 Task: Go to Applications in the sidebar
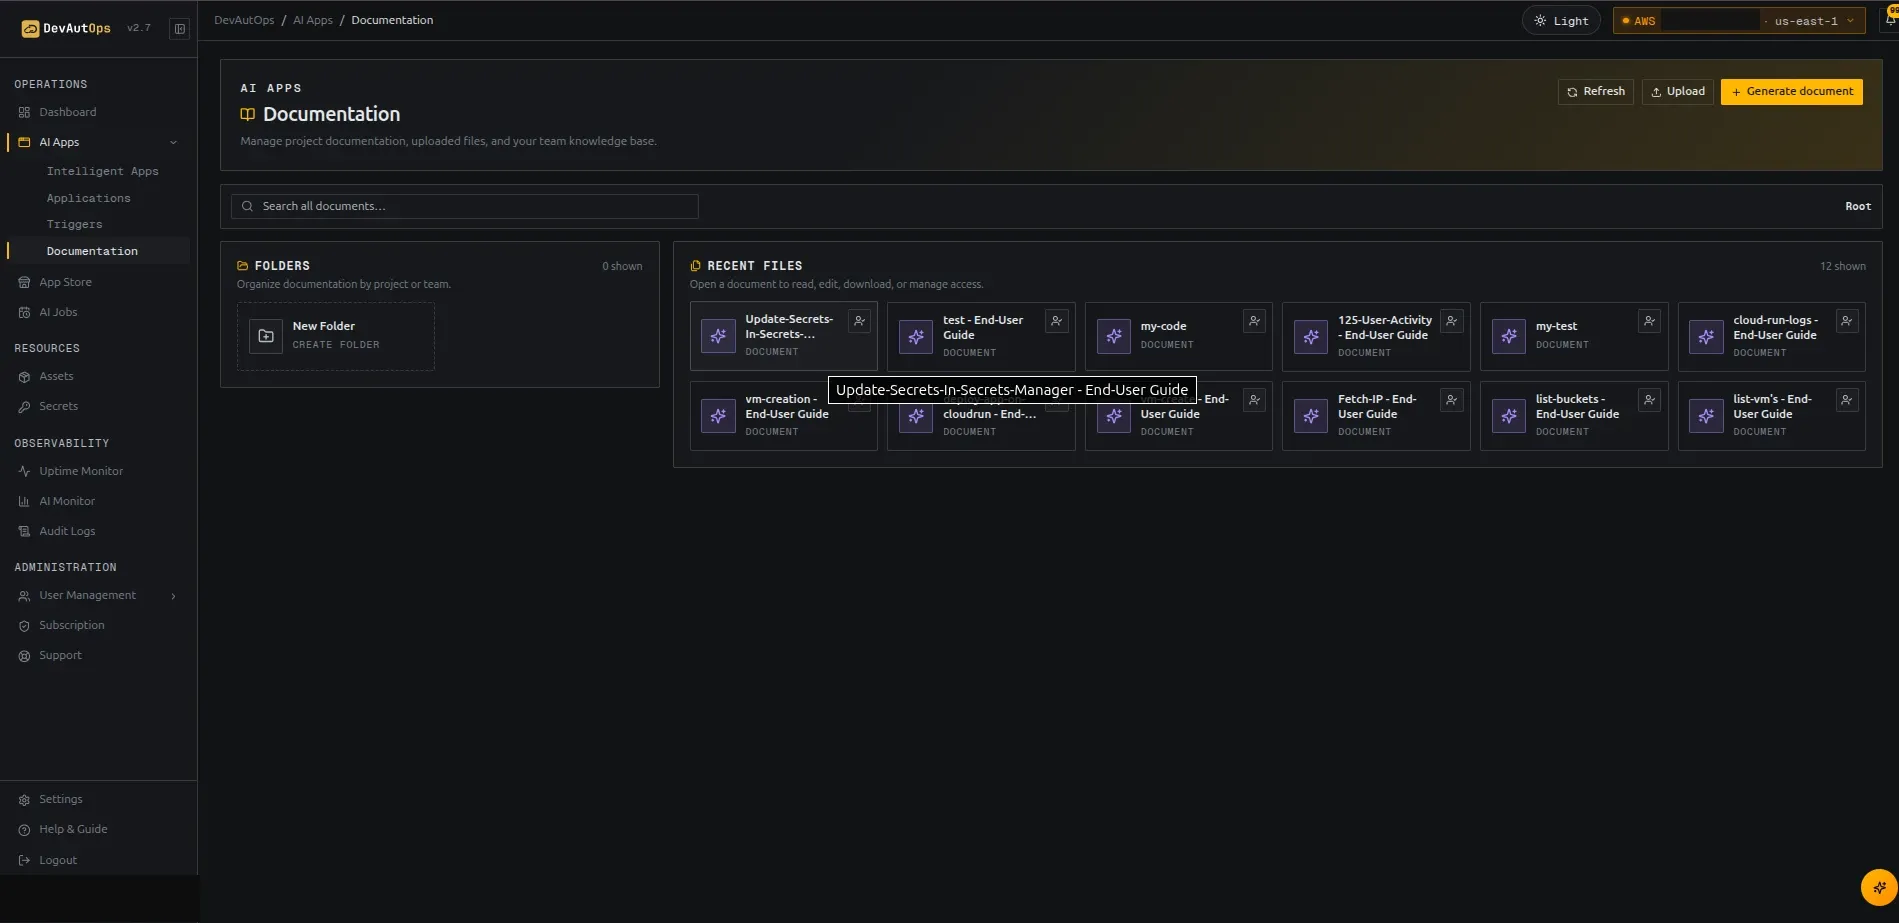(88, 199)
